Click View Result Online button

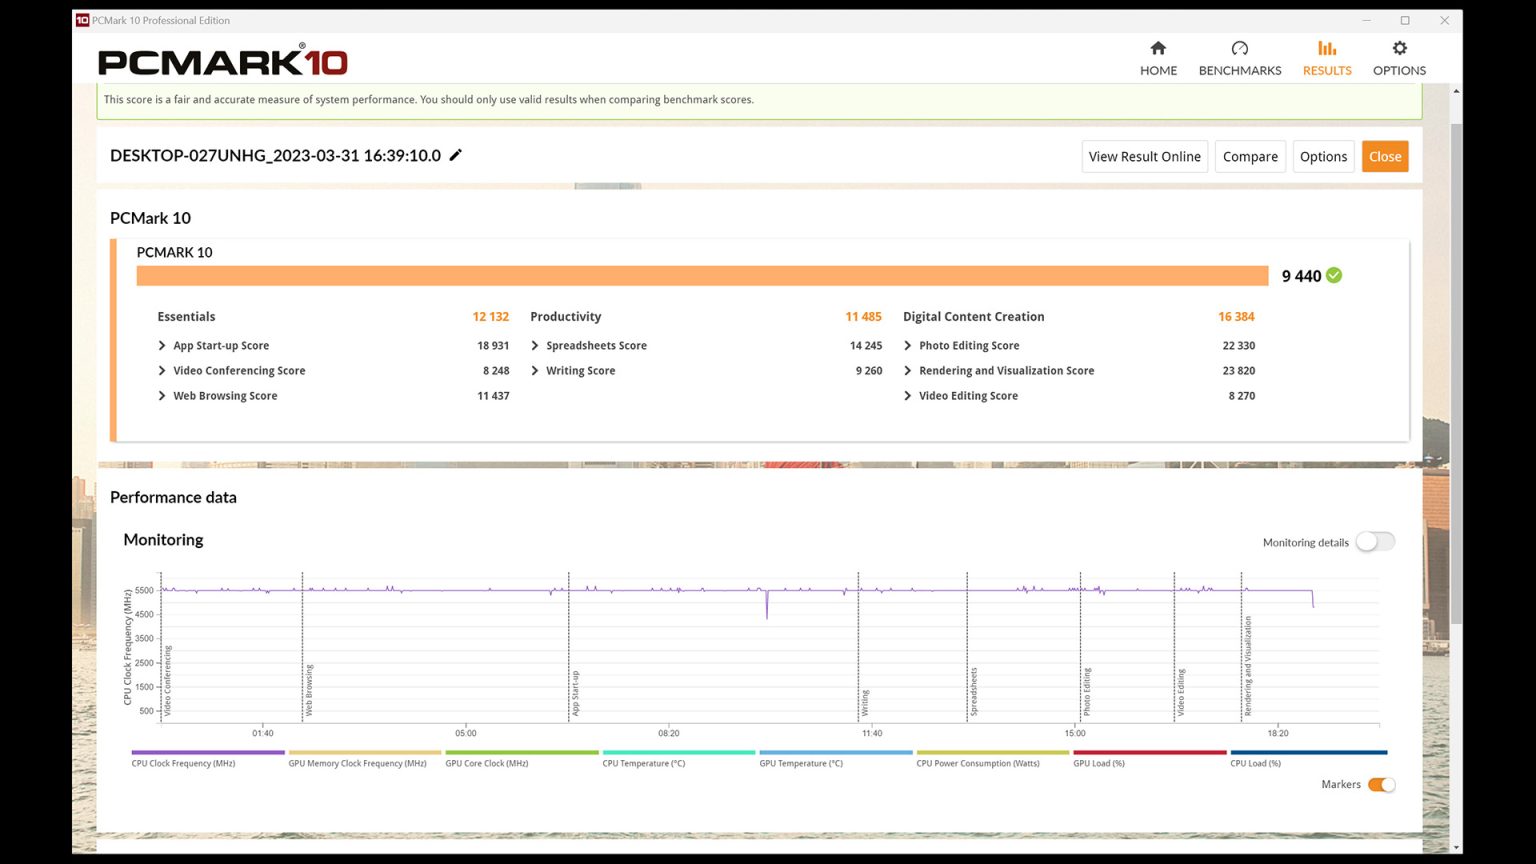coord(1144,156)
